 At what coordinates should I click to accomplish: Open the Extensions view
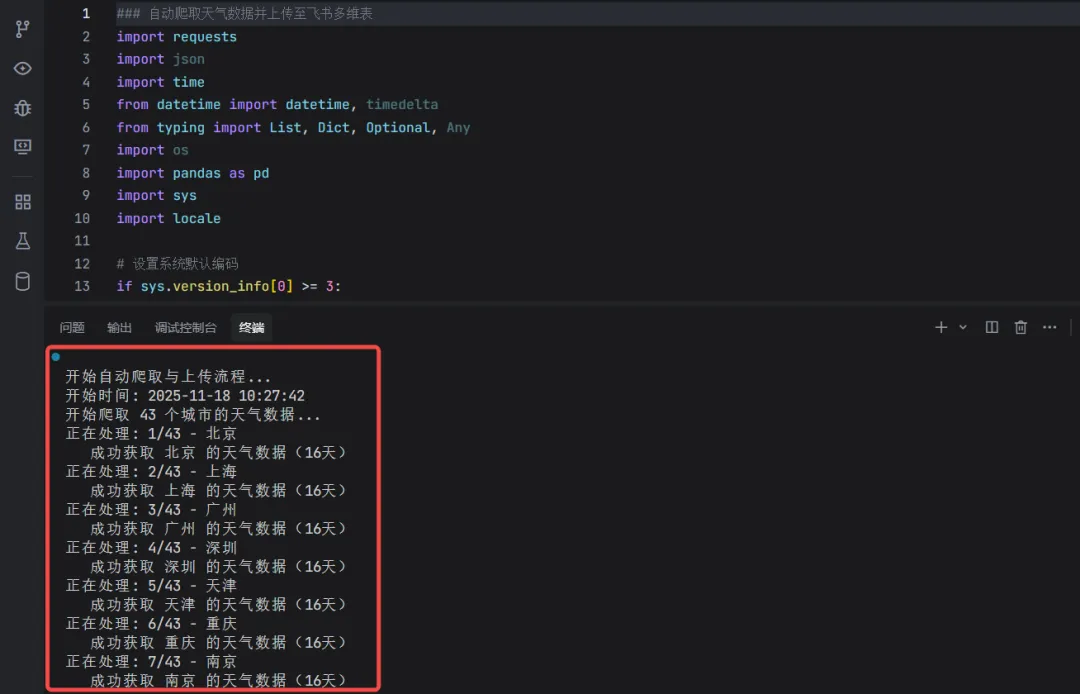[x=22, y=201]
